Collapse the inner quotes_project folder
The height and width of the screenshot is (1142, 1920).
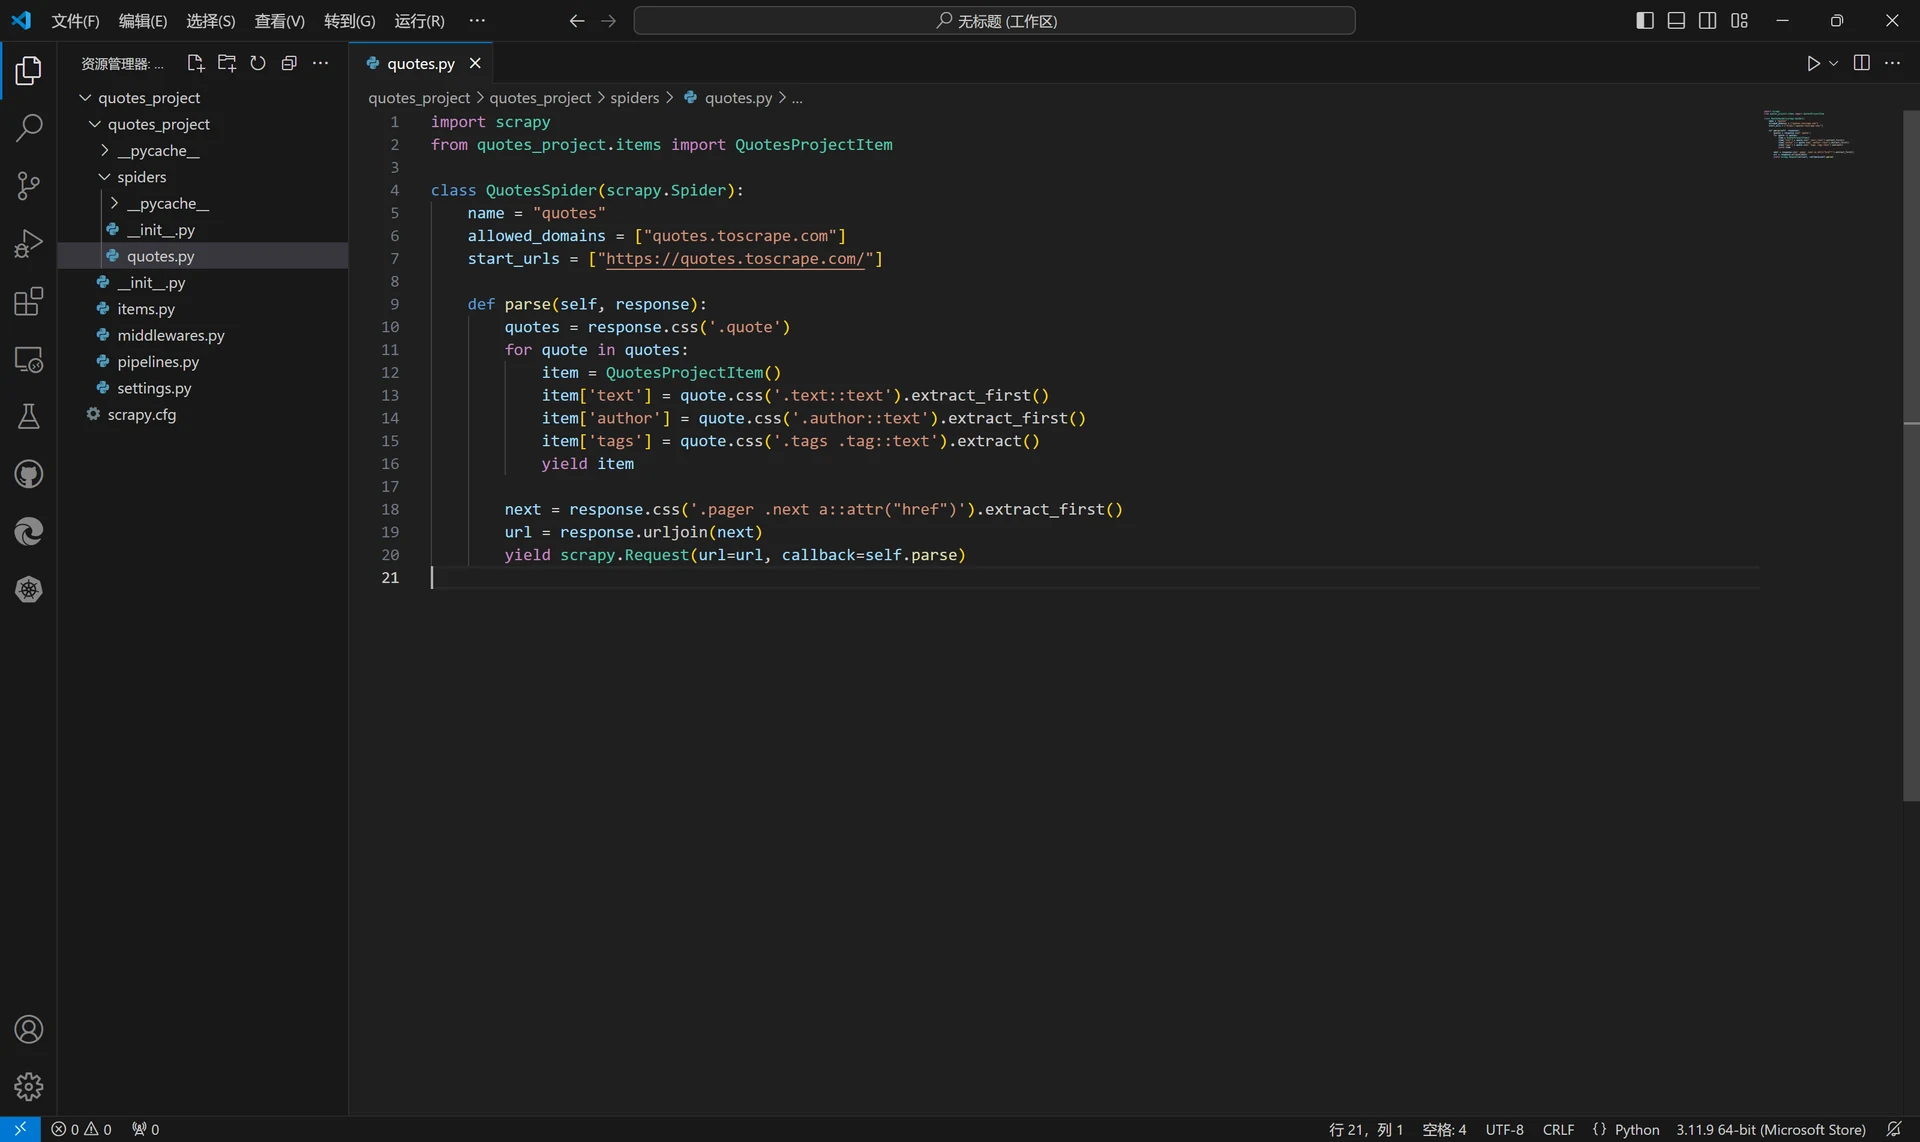202,124
